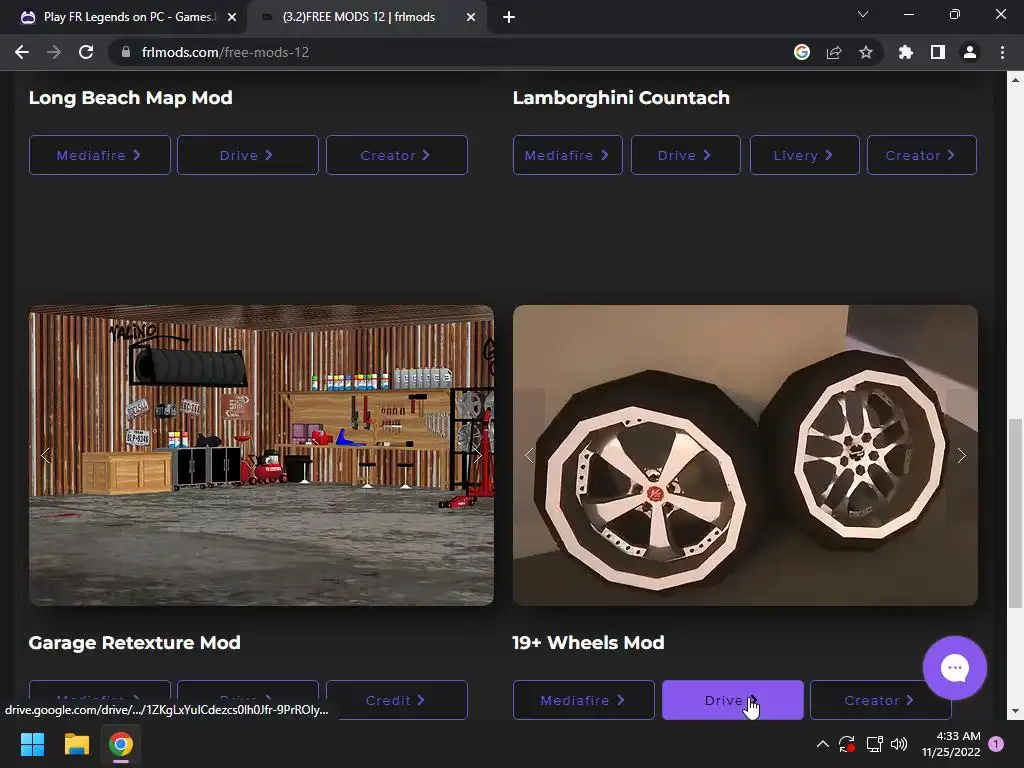Open Livery link for Lamborghini Countach
The image size is (1024, 768).
(805, 155)
